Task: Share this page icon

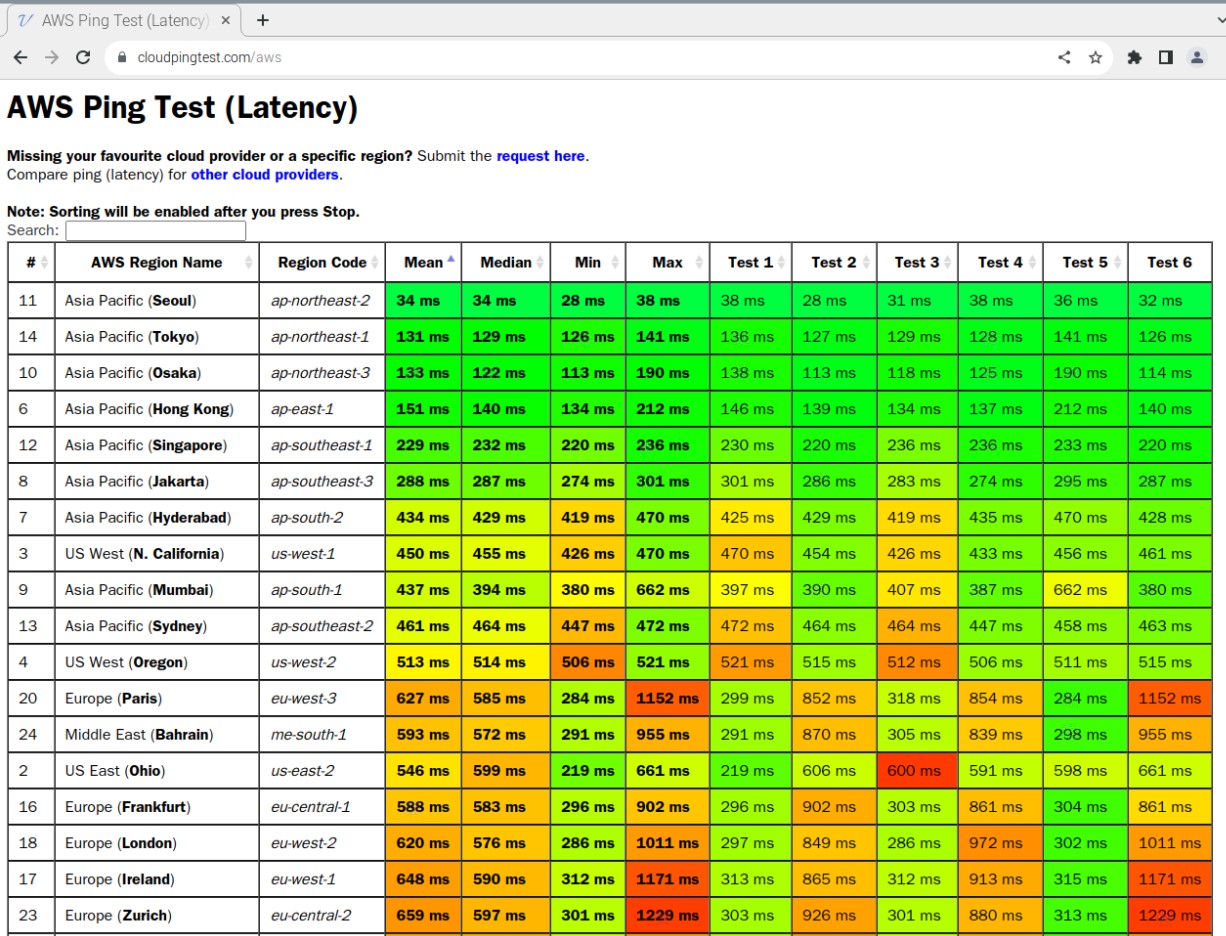Action: pos(1064,57)
